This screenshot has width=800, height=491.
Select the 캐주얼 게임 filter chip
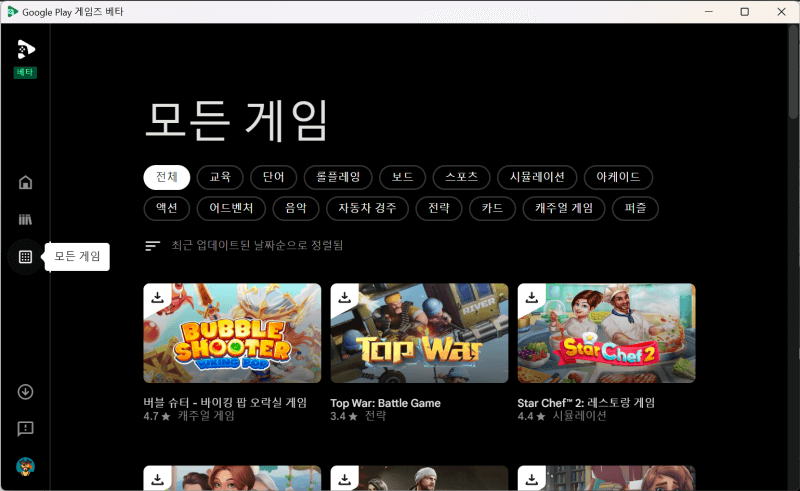coord(564,208)
